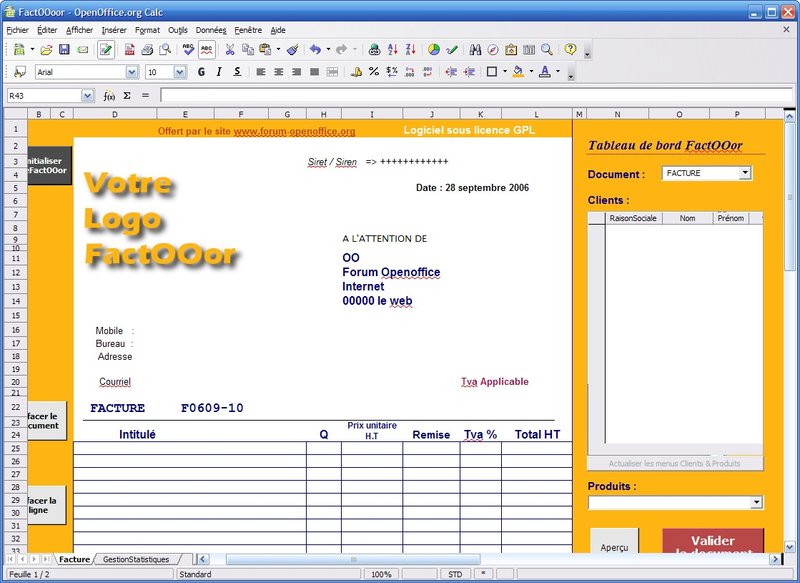
Task: Run the spellcheck tool
Action: 188,49
